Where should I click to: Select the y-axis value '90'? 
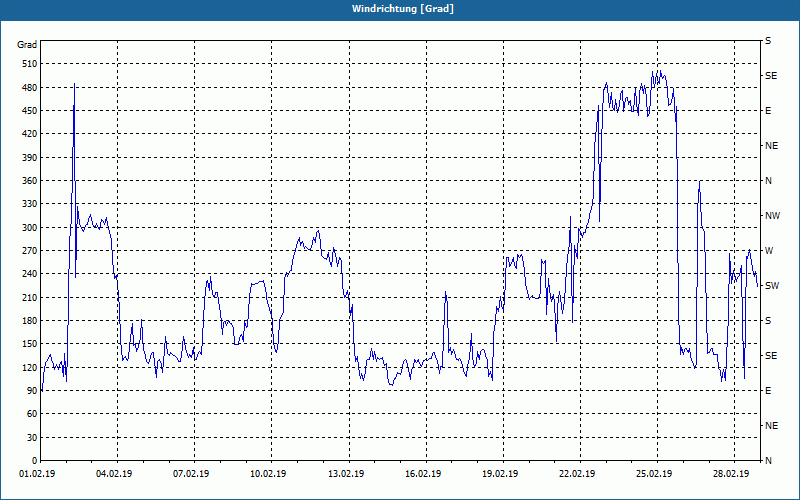point(32,391)
